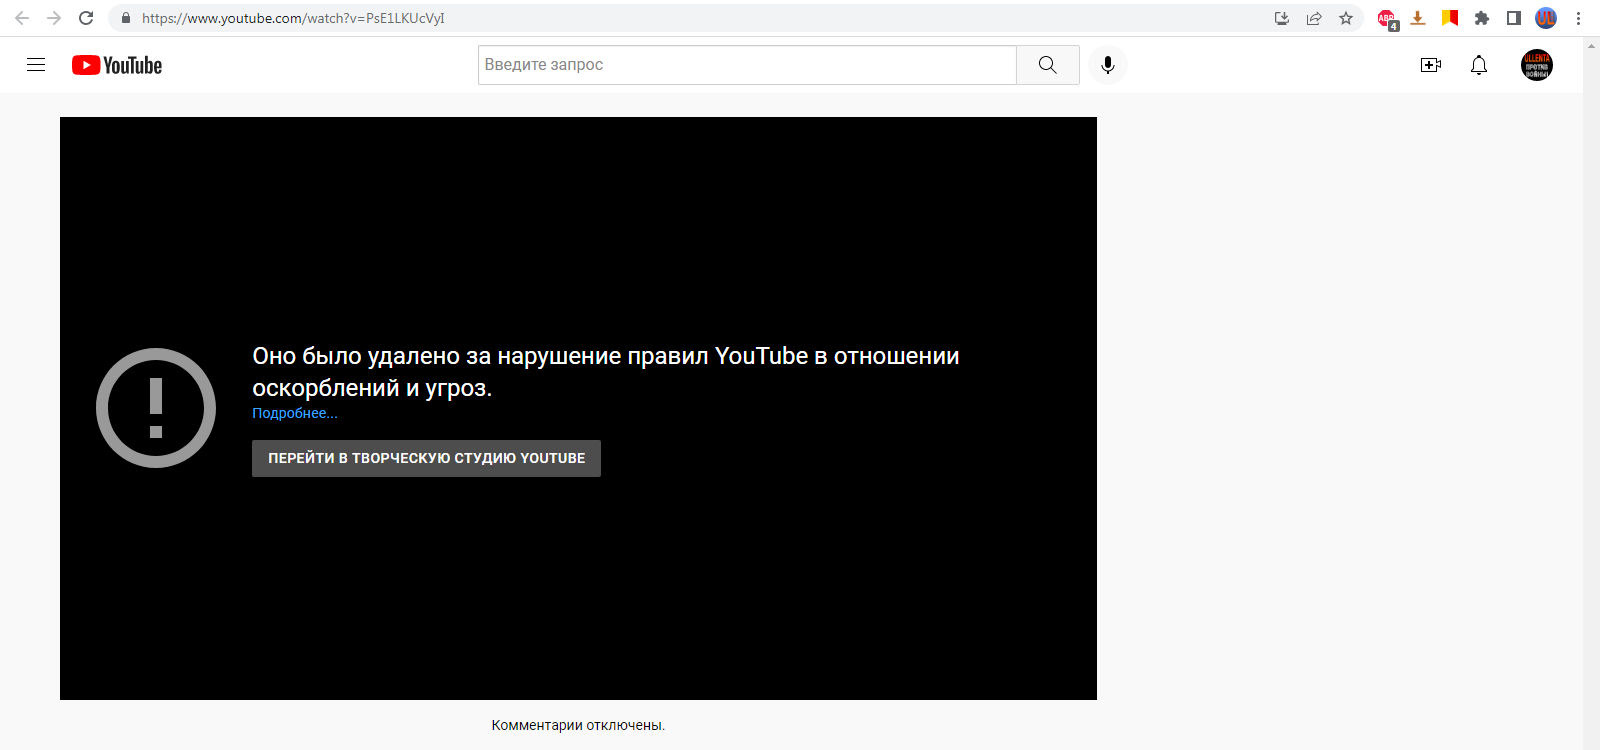The image size is (1600, 750).
Task: Click the 'Подробнее...' link
Action: click(295, 413)
